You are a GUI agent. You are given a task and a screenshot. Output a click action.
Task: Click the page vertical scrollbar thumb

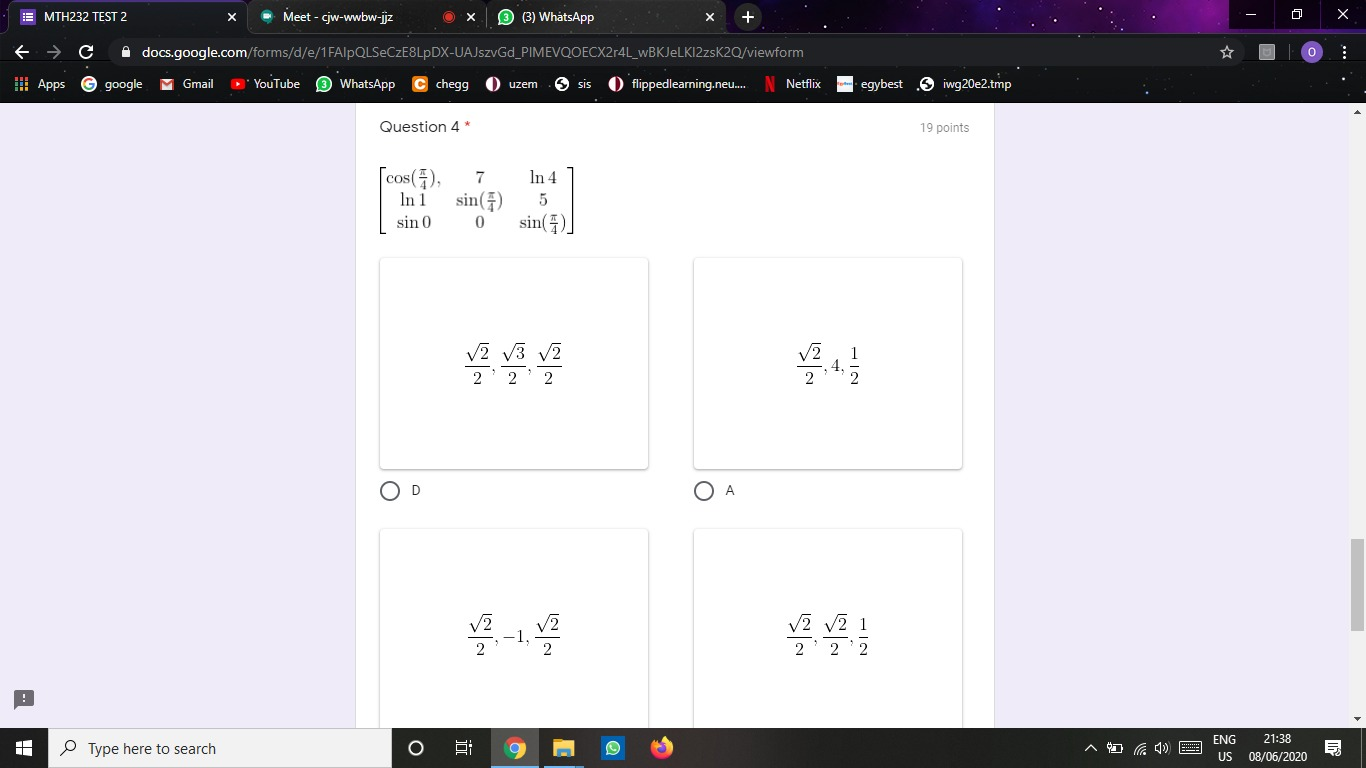click(x=1357, y=585)
